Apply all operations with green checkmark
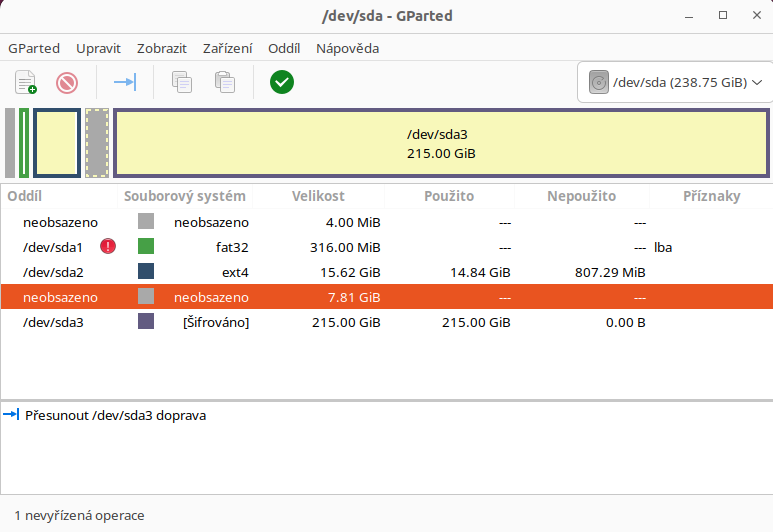Screen dimensions: 773x532 click(x=282, y=82)
